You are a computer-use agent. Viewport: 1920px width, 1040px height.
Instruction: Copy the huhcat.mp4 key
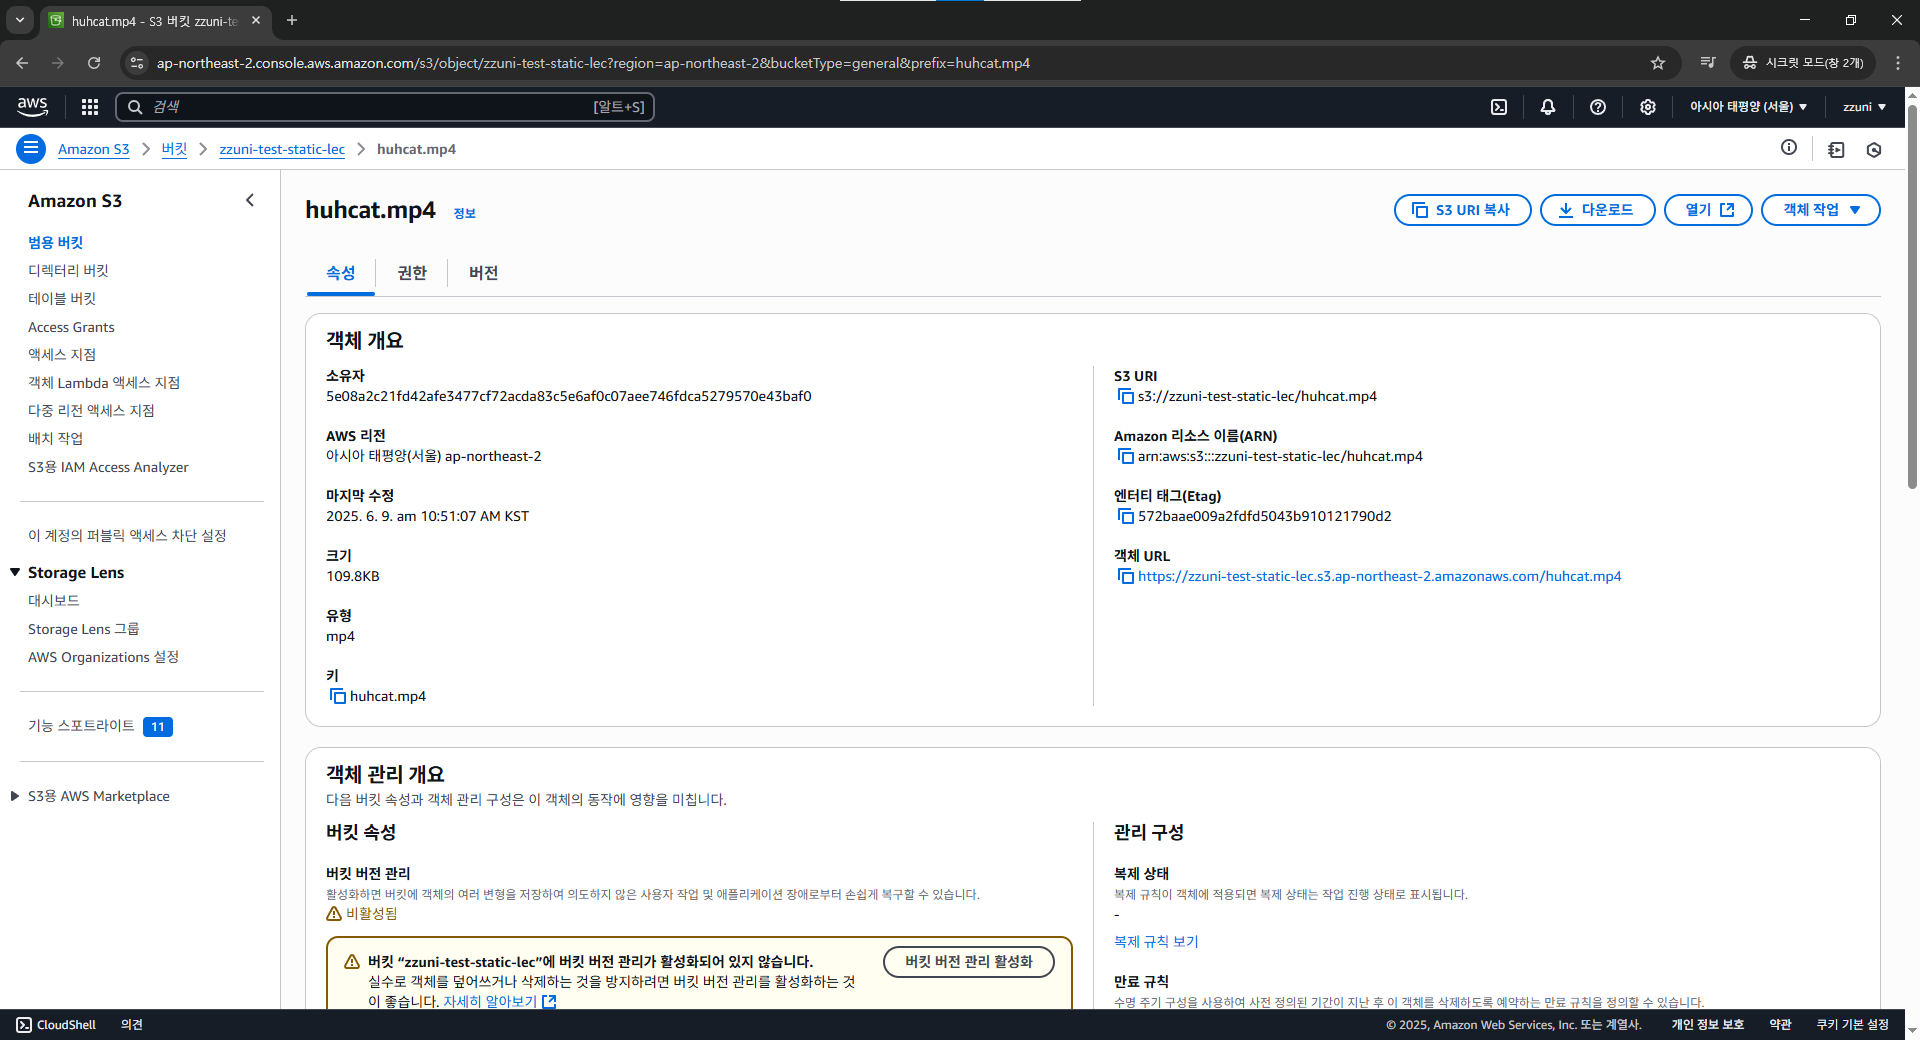click(337, 696)
